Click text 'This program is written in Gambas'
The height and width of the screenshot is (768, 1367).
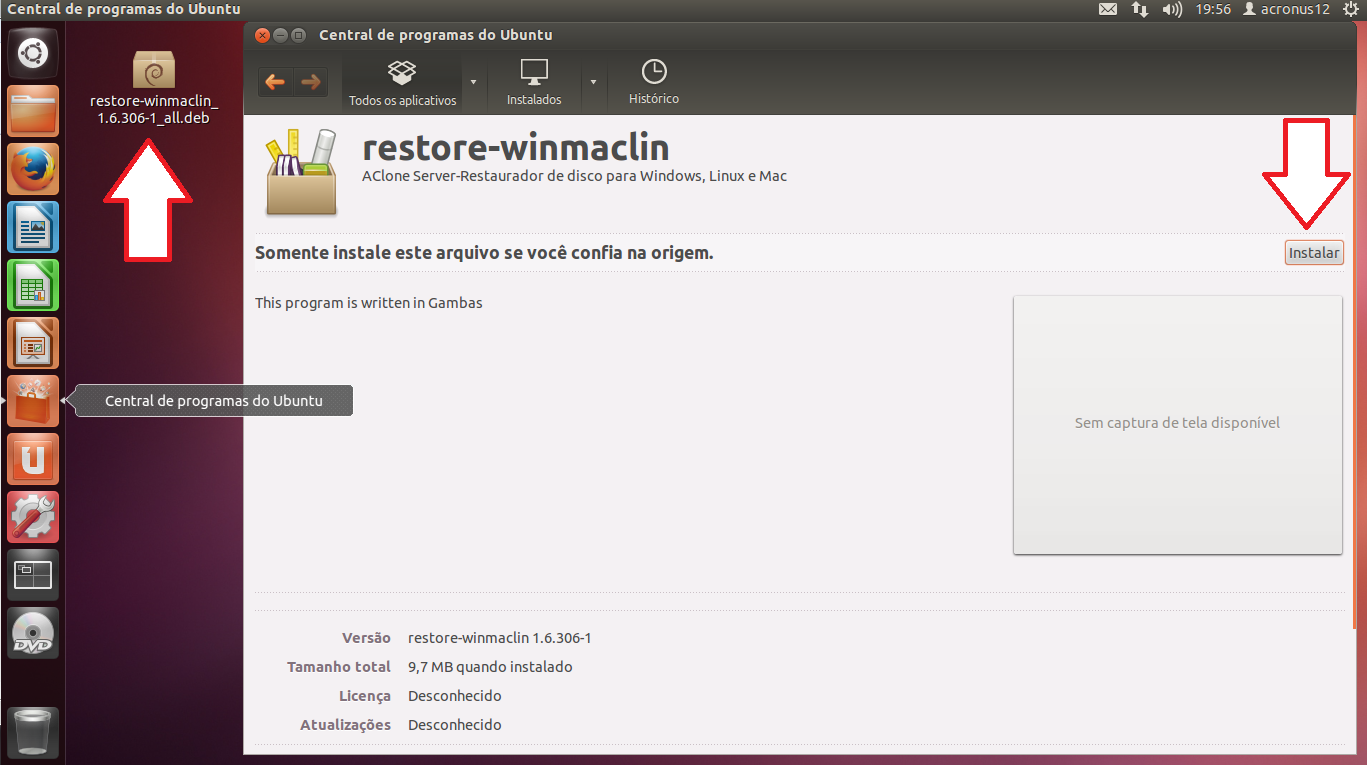point(369,302)
